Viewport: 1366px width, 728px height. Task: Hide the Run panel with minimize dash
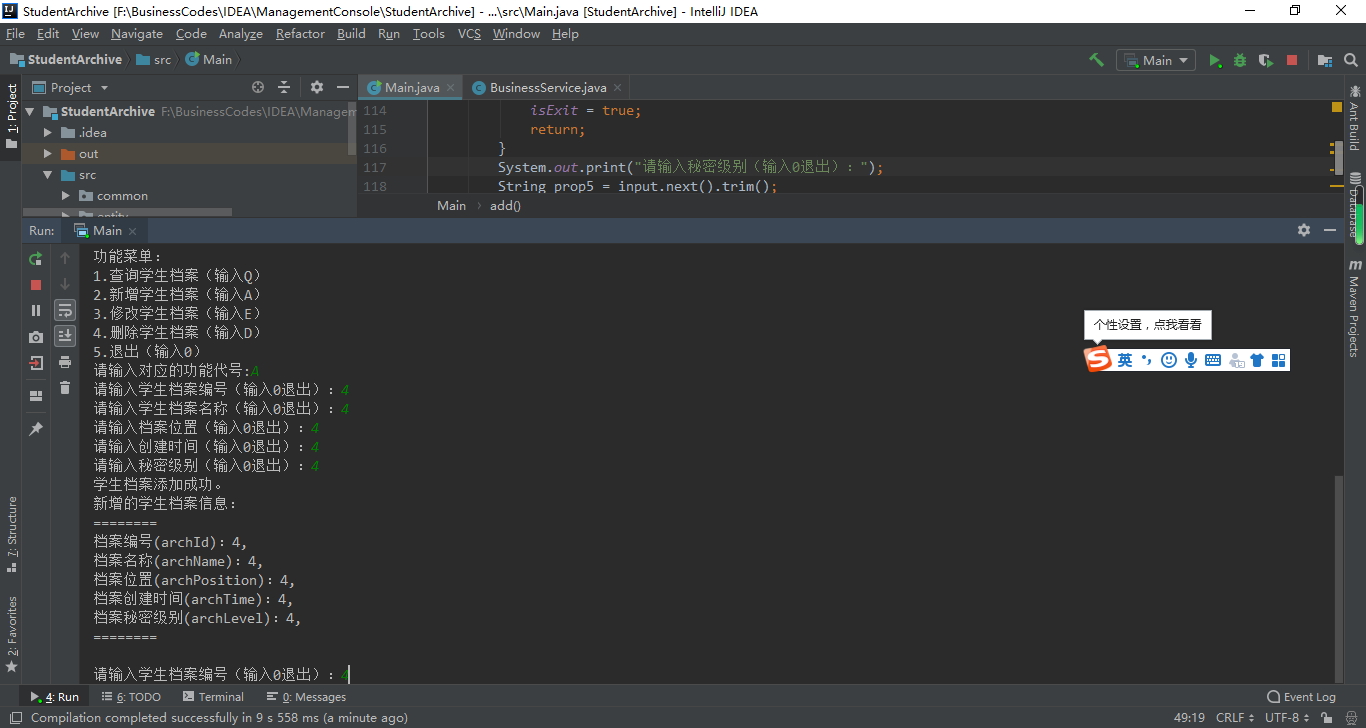point(1330,230)
